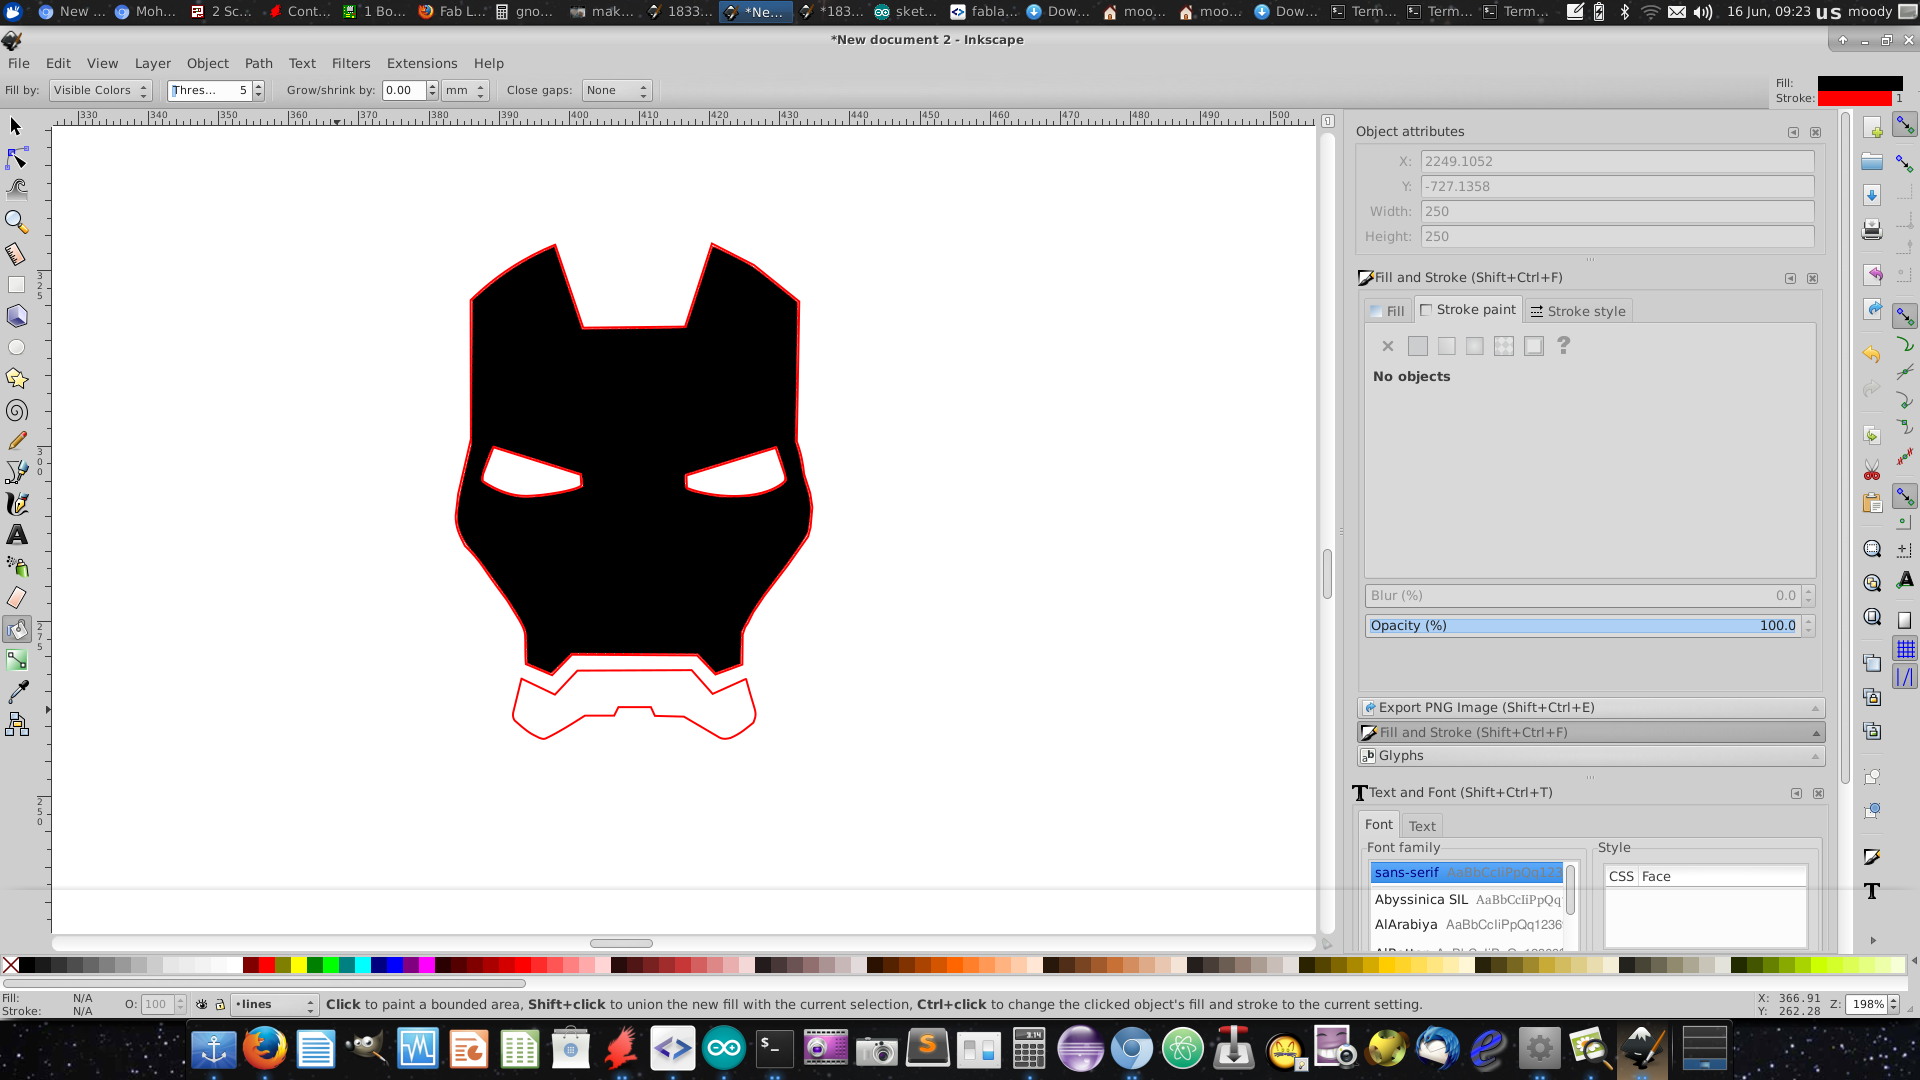Pick the yellow swatch in palette
Screen dimensions: 1920x1080
tap(298, 965)
